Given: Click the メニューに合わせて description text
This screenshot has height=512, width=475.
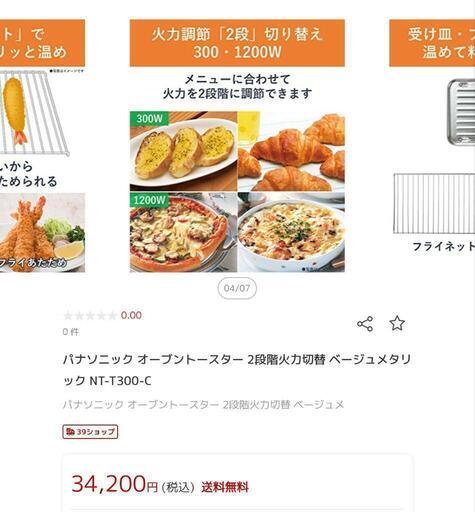Looking at the screenshot, I should [237, 86].
